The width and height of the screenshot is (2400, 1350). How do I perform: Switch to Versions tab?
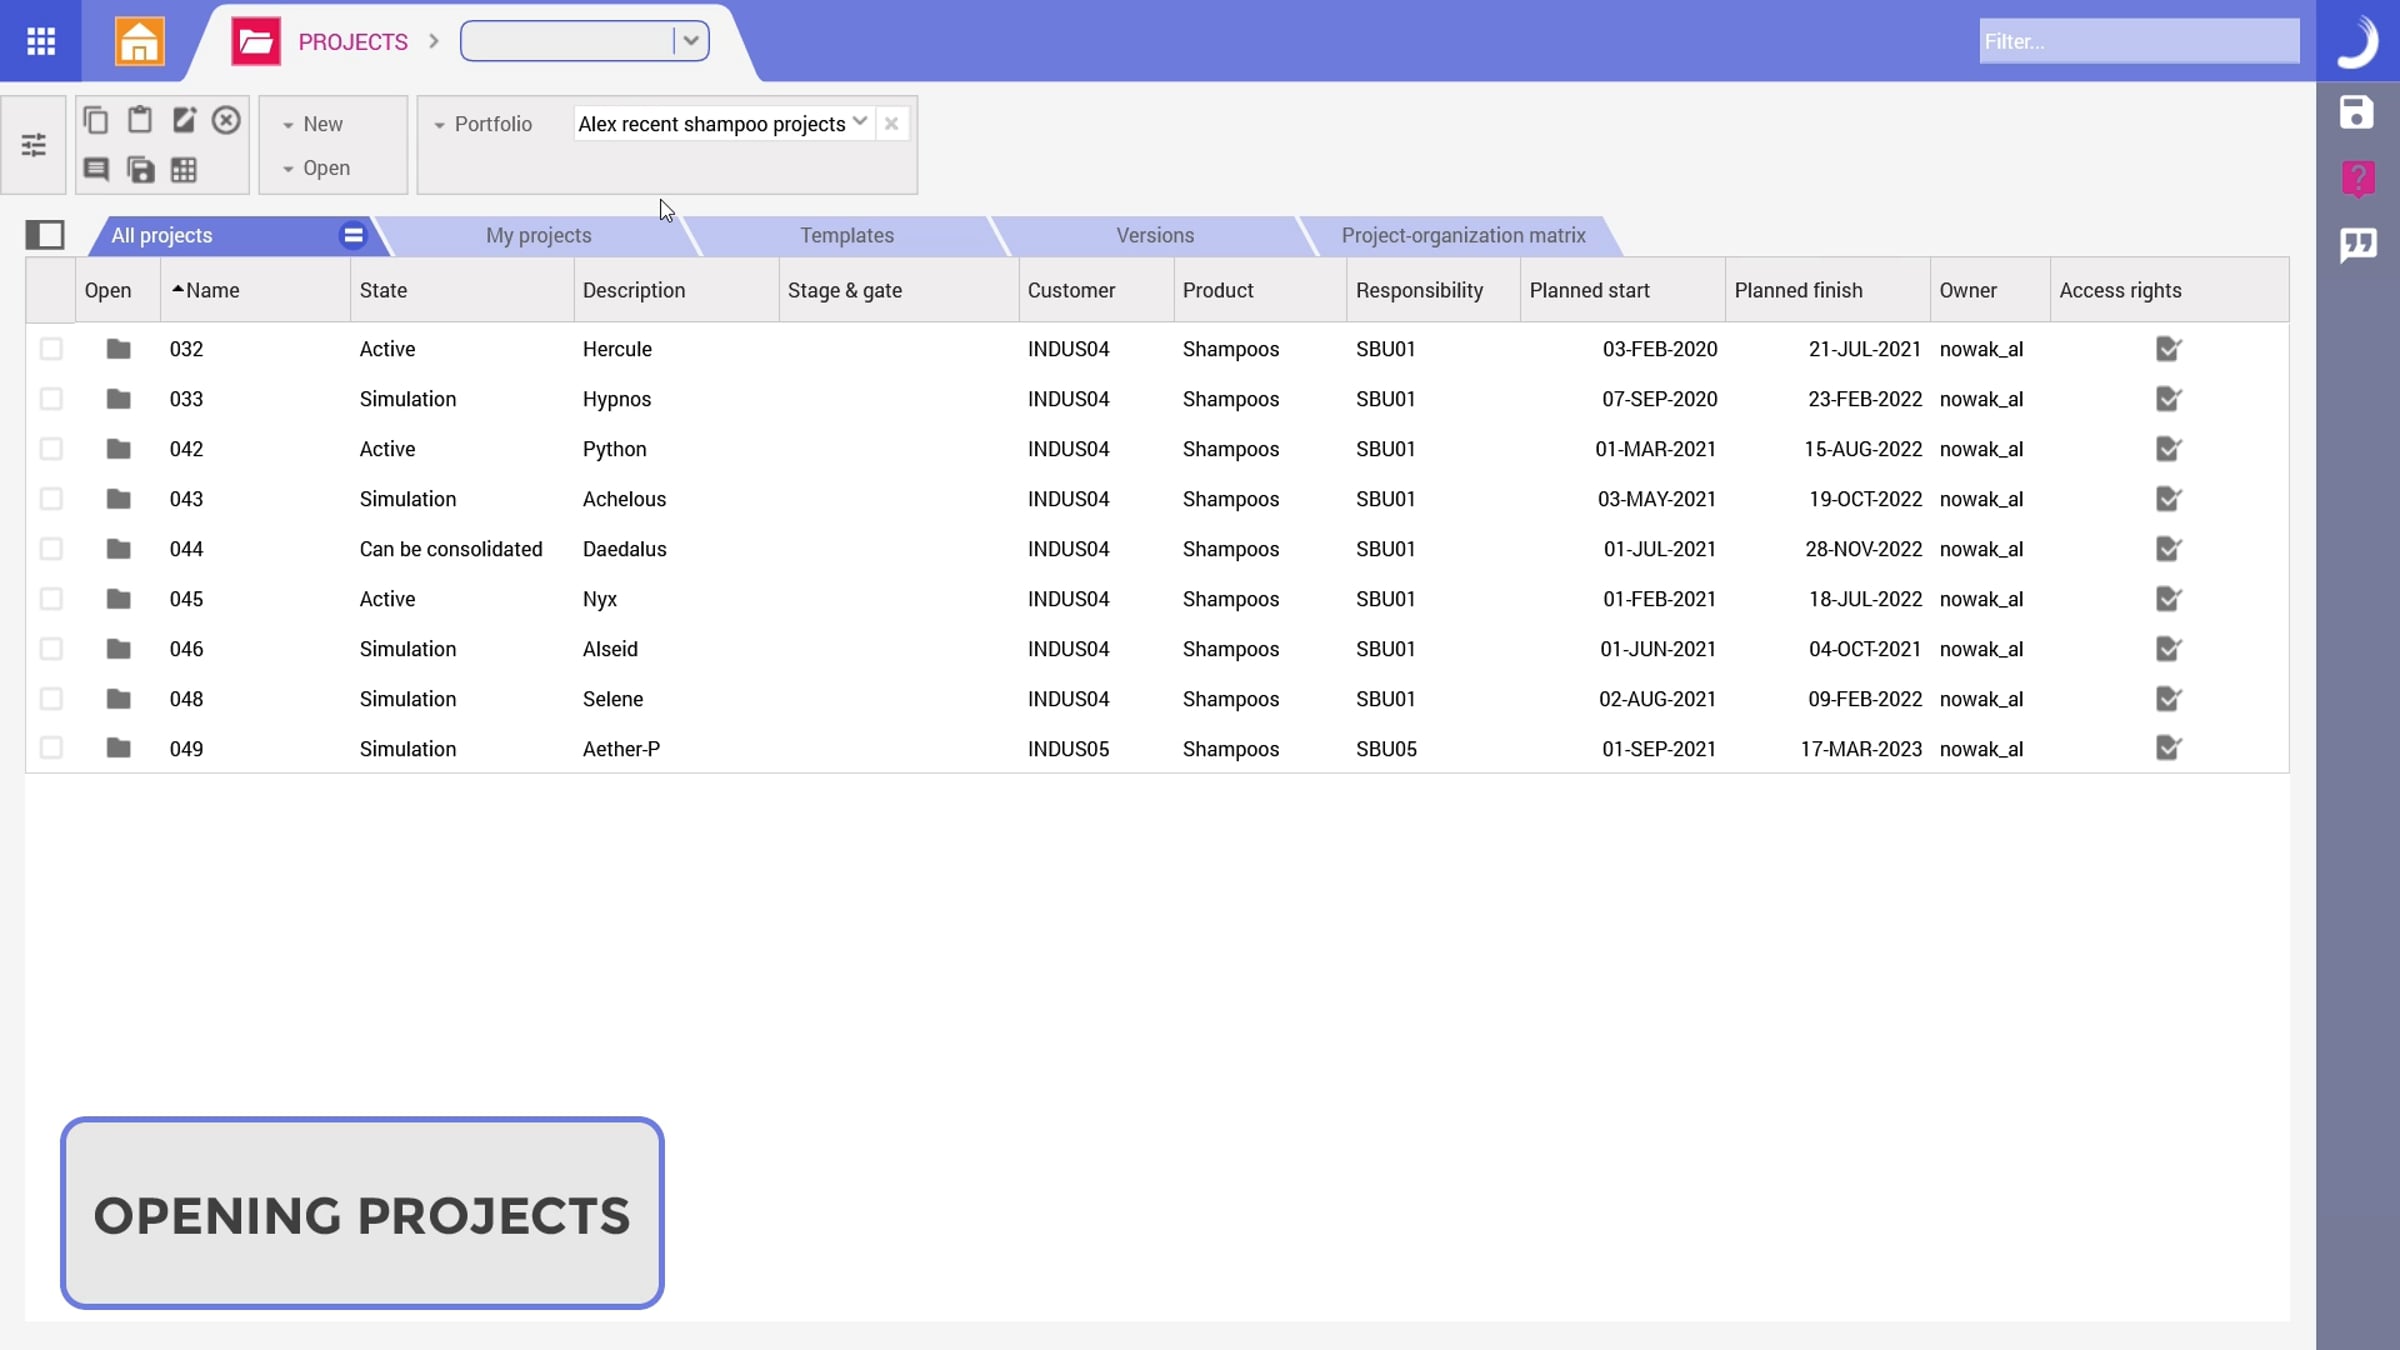point(1155,236)
